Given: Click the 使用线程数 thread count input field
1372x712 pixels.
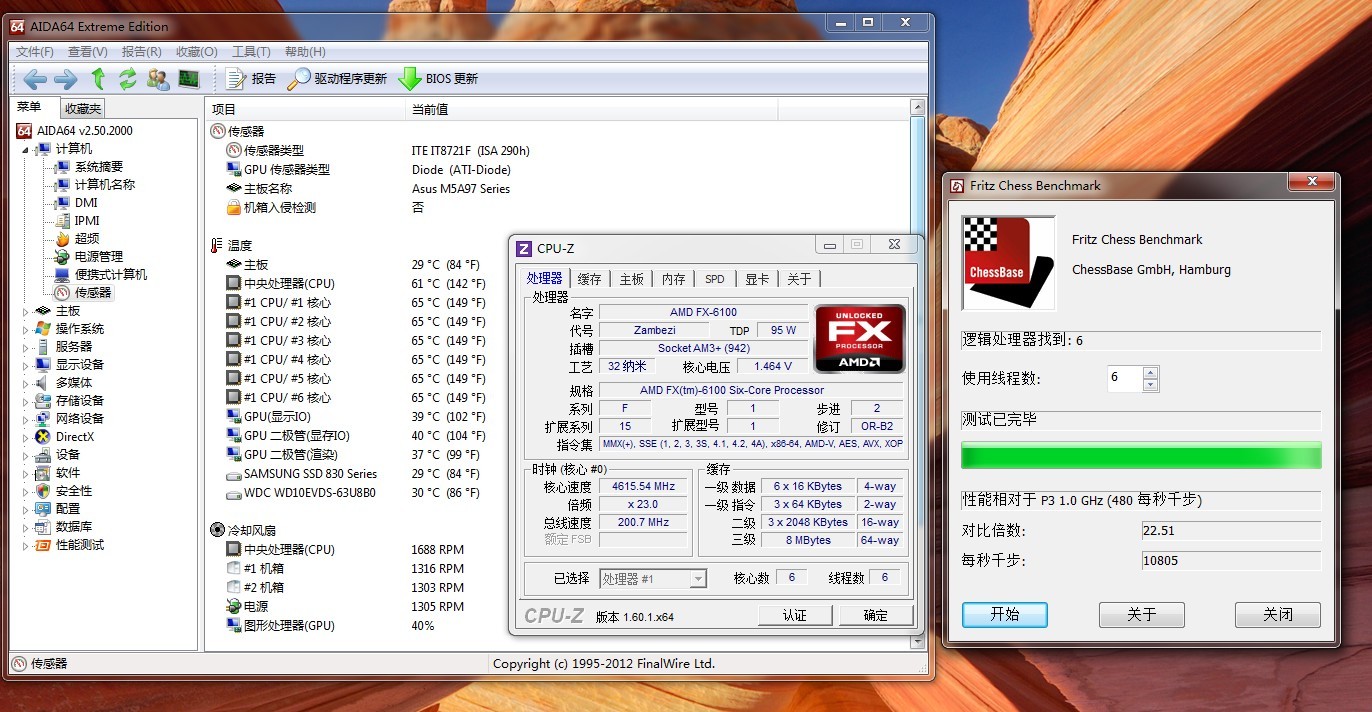Looking at the screenshot, I should point(1125,379).
